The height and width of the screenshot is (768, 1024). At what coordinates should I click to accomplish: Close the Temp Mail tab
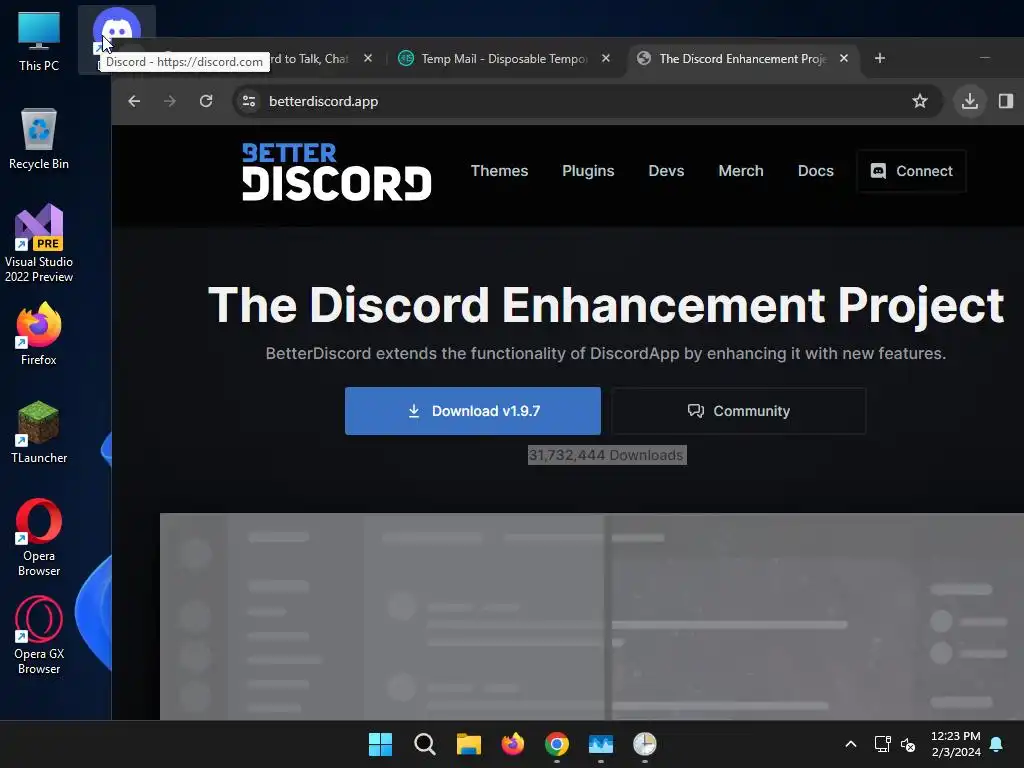point(605,58)
